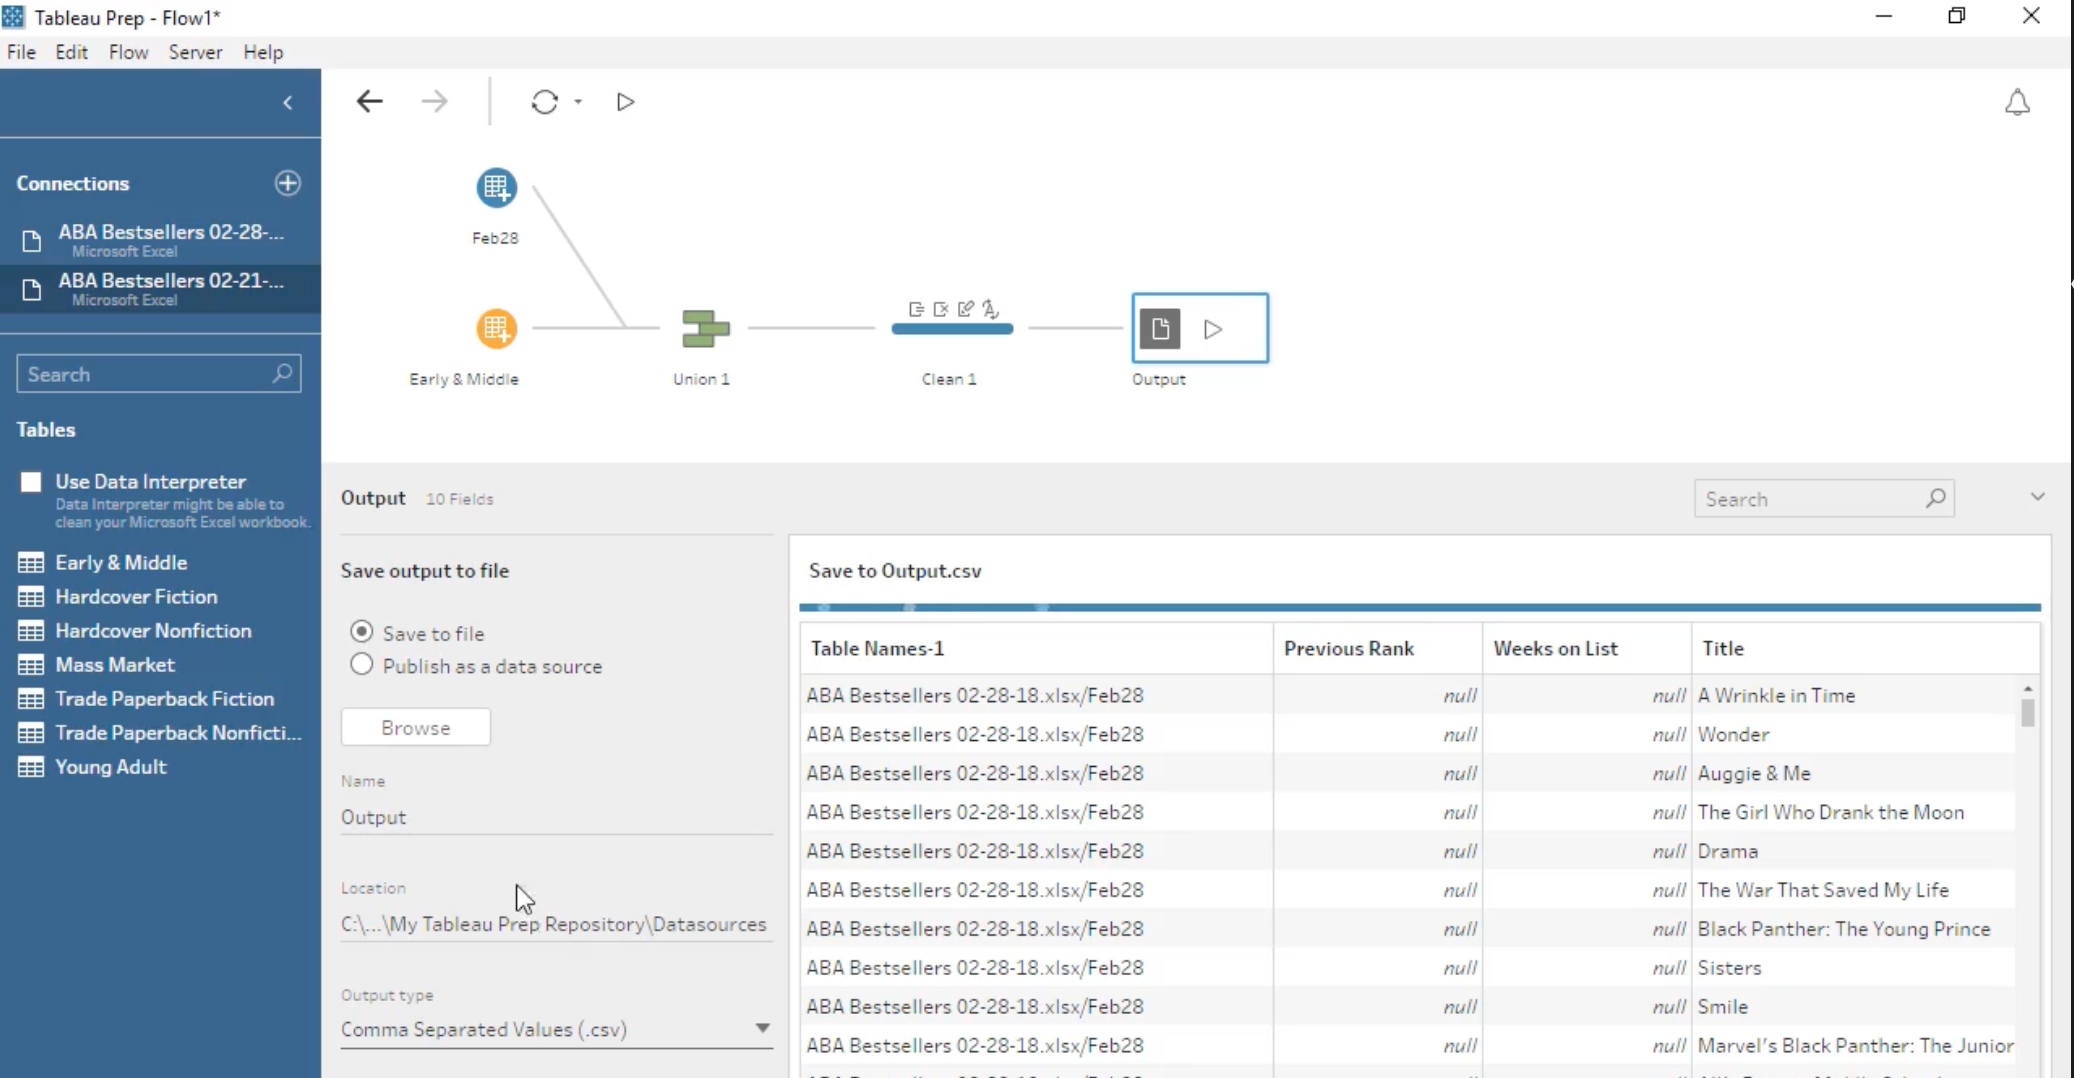This screenshot has height=1078, width=2074.
Task: Click the Output pane search field
Action: click(x=1824, y=499)
